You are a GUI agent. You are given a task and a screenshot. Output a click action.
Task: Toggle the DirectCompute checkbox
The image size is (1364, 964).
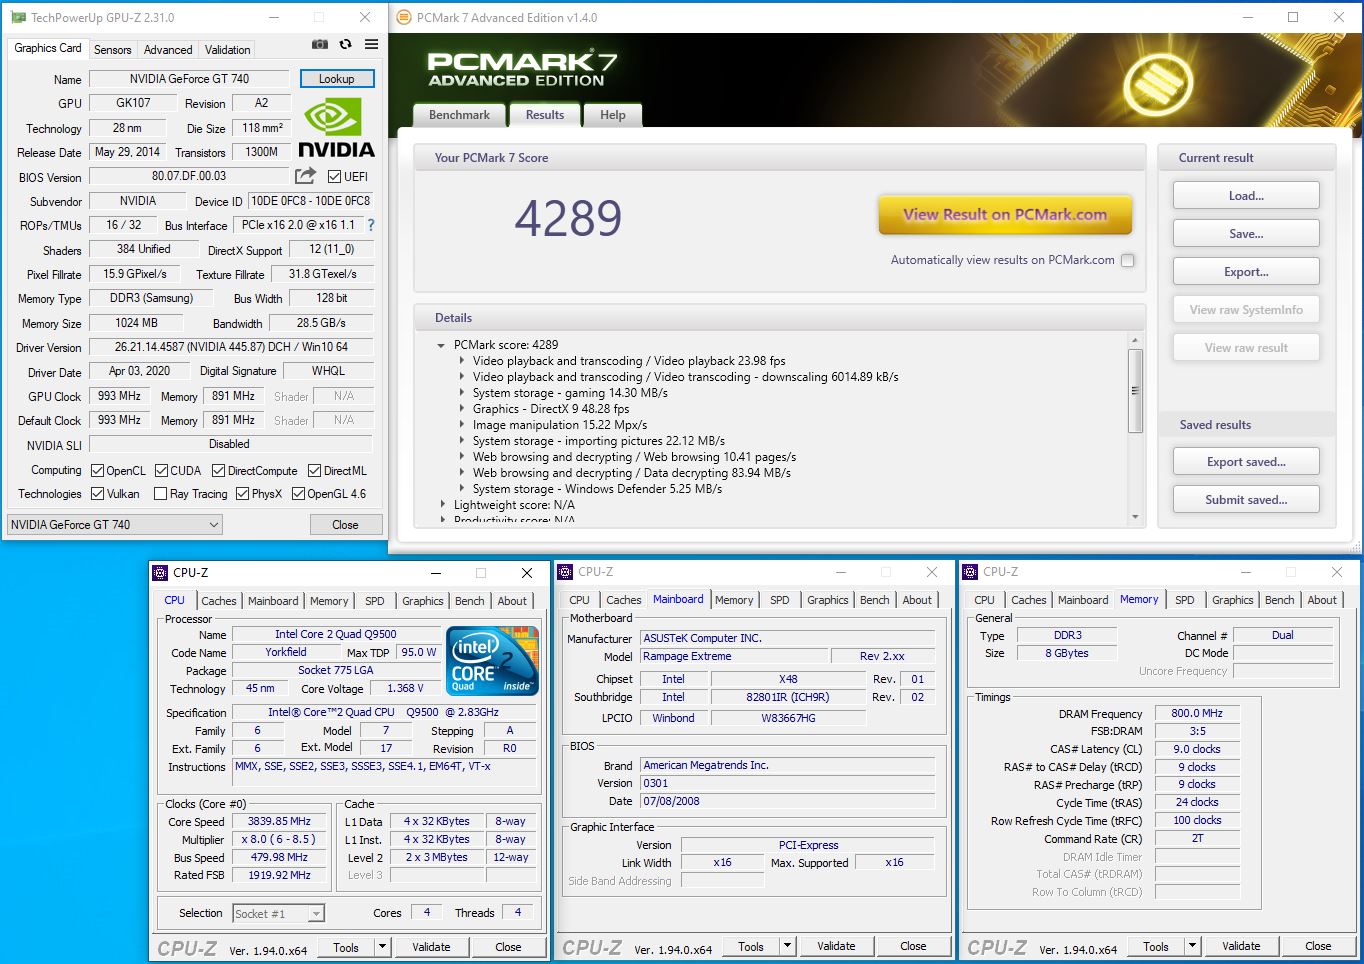point(218,471)
